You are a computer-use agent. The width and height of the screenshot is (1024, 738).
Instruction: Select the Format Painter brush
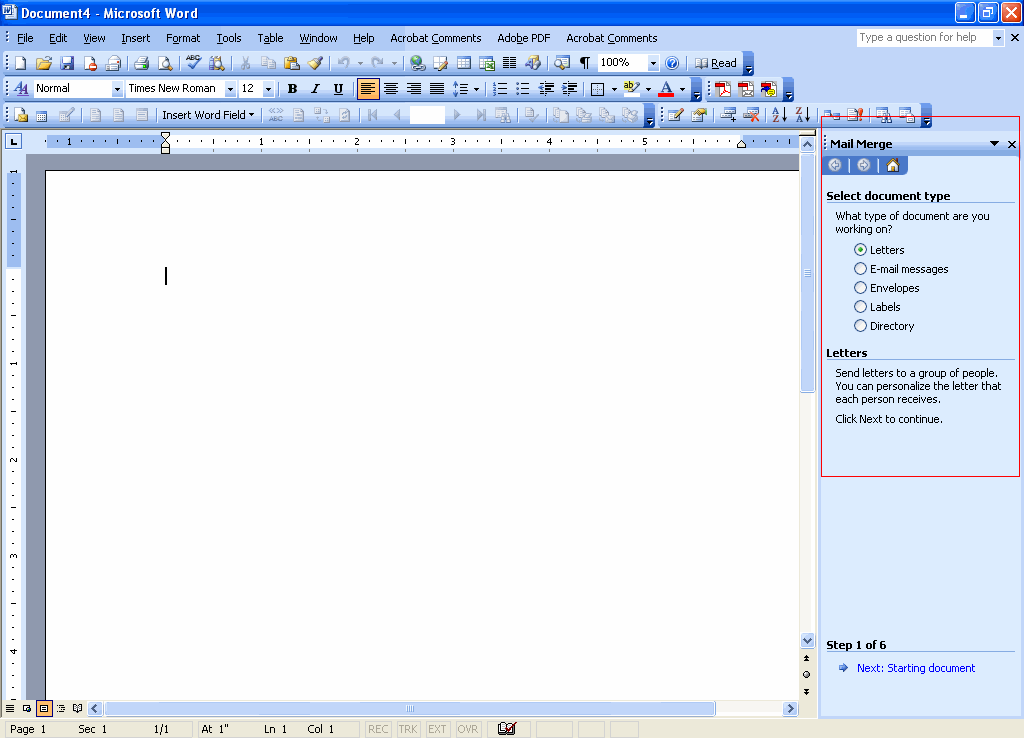pos(315,63)
